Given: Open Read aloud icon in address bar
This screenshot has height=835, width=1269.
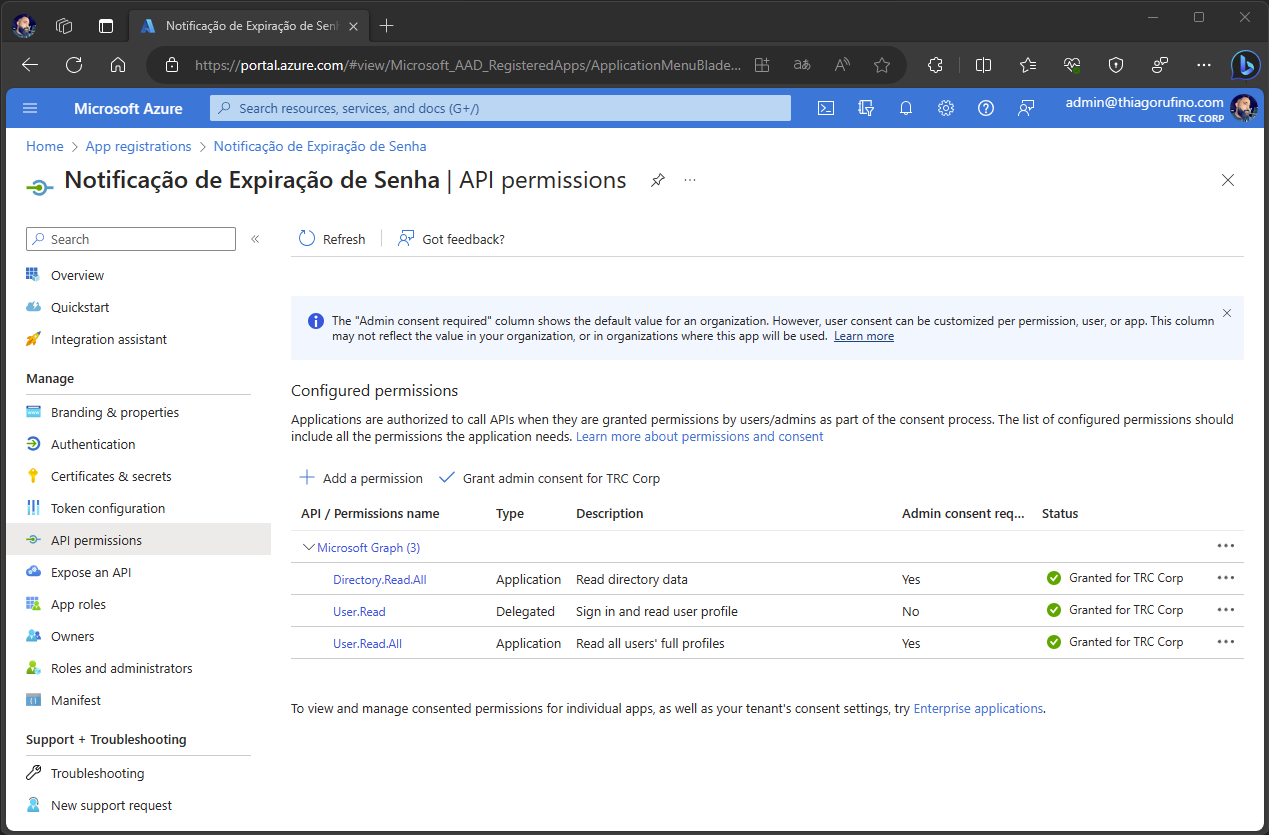Looking at the screenshot, I should click(x=842, y=65).
